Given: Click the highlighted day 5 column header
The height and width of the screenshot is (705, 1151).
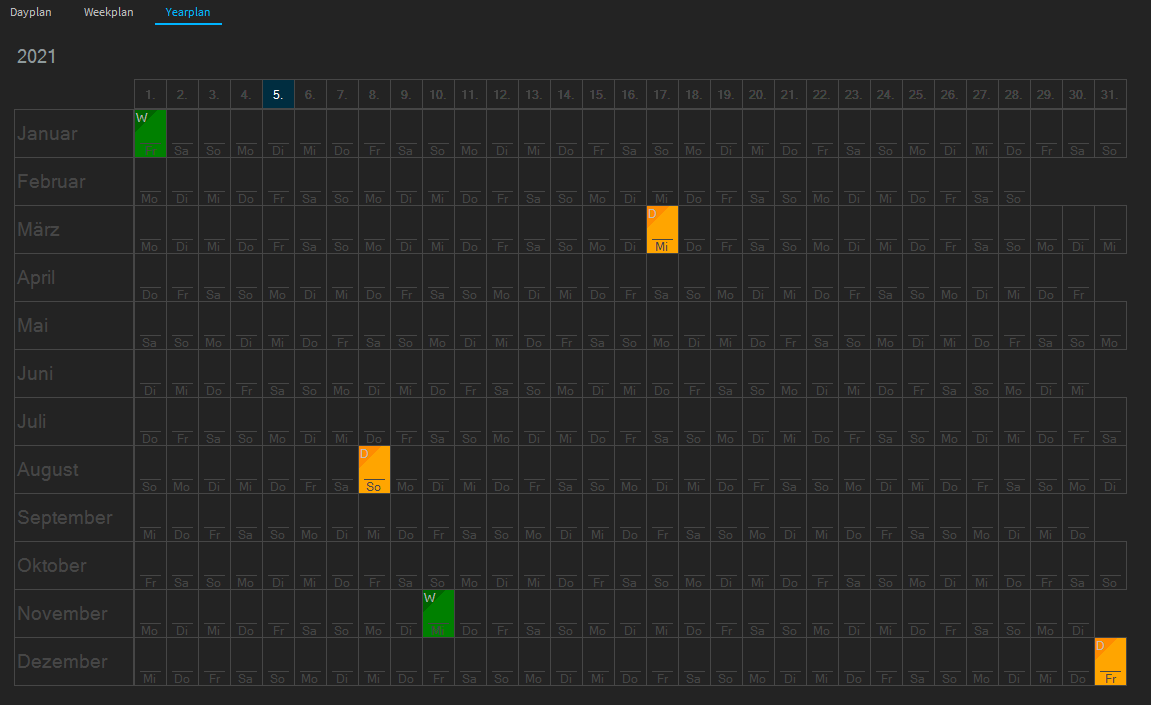Looking at the screenshot, I should point(278,95).
